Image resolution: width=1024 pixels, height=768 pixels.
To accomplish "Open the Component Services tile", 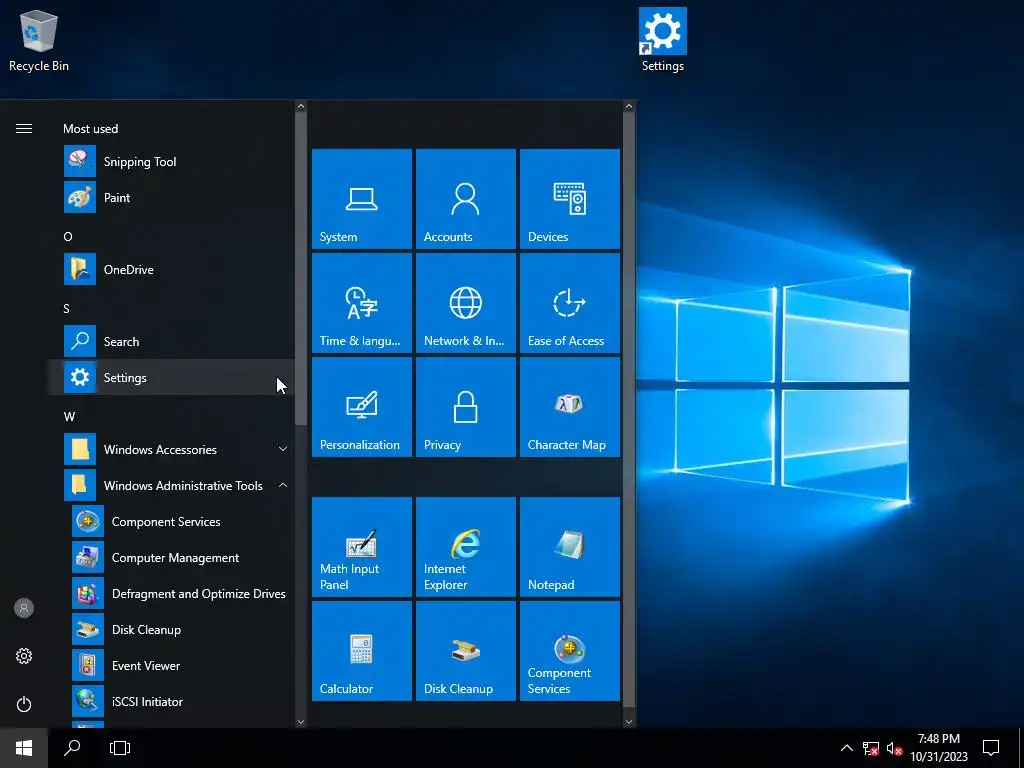I will click(x=569, y=650).
